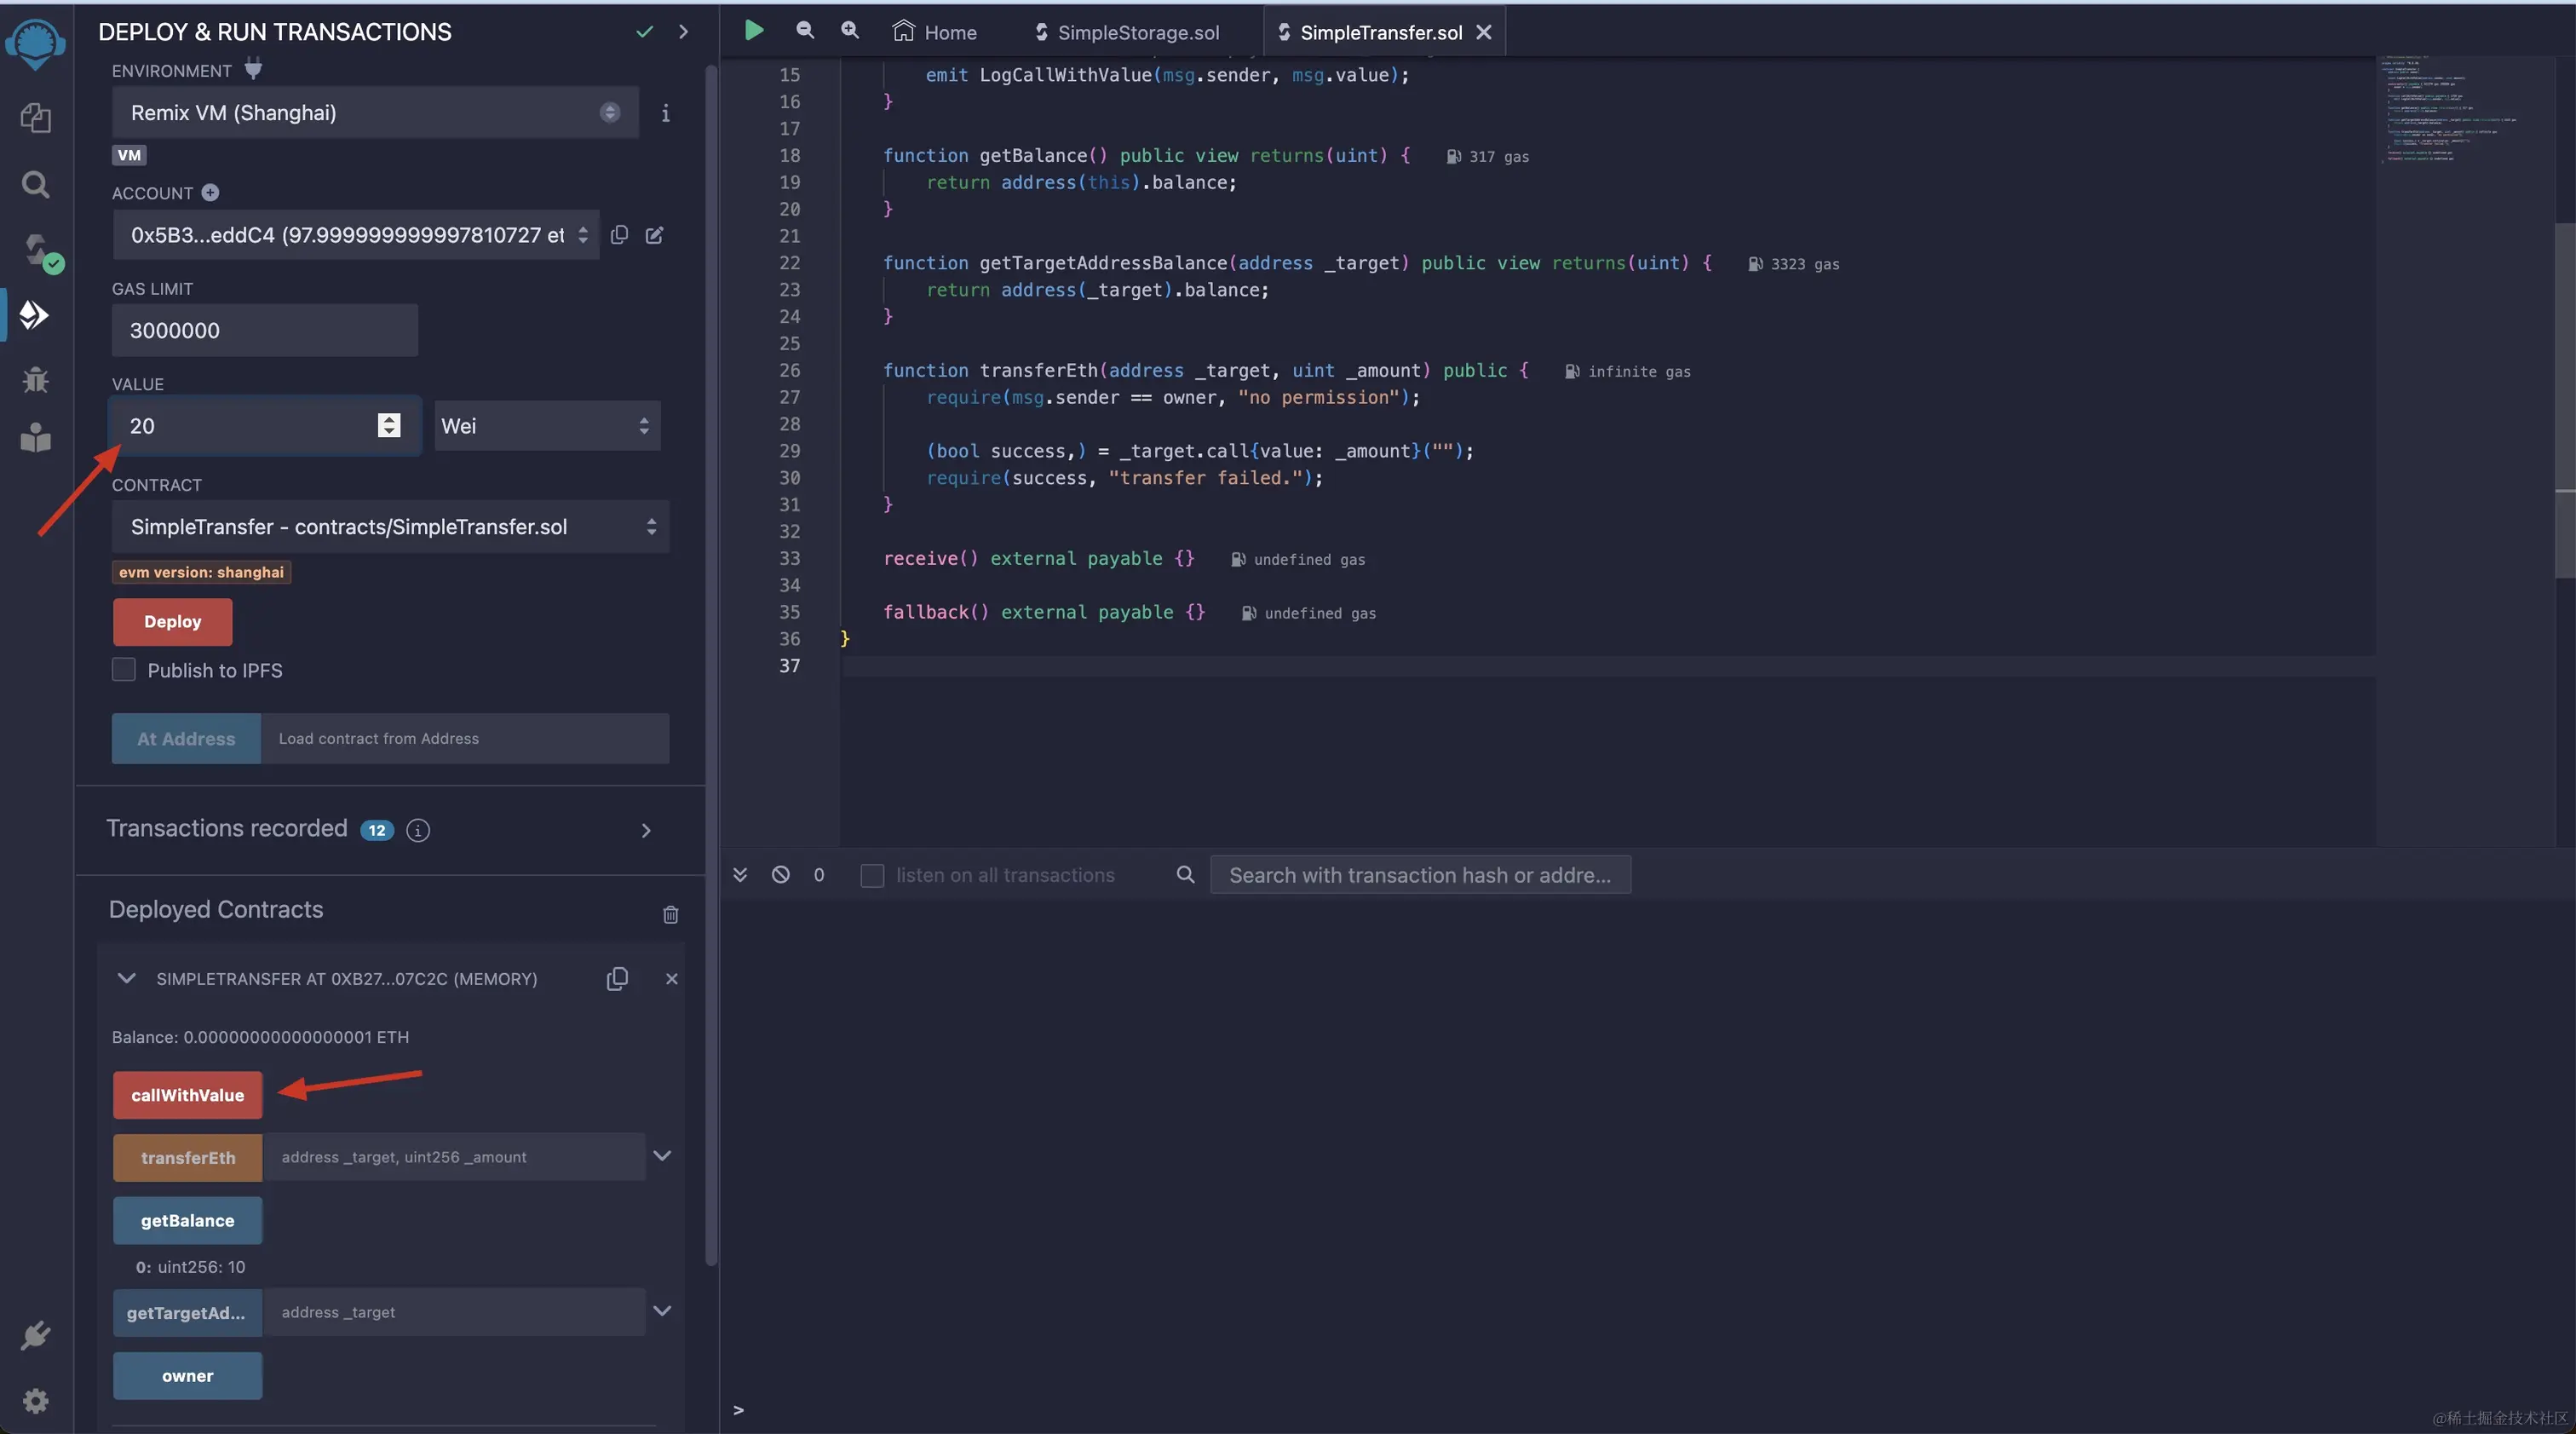Enable Publish to IPFS checkbox
Screen dimensions: 2576x1434
click(124, 670)
